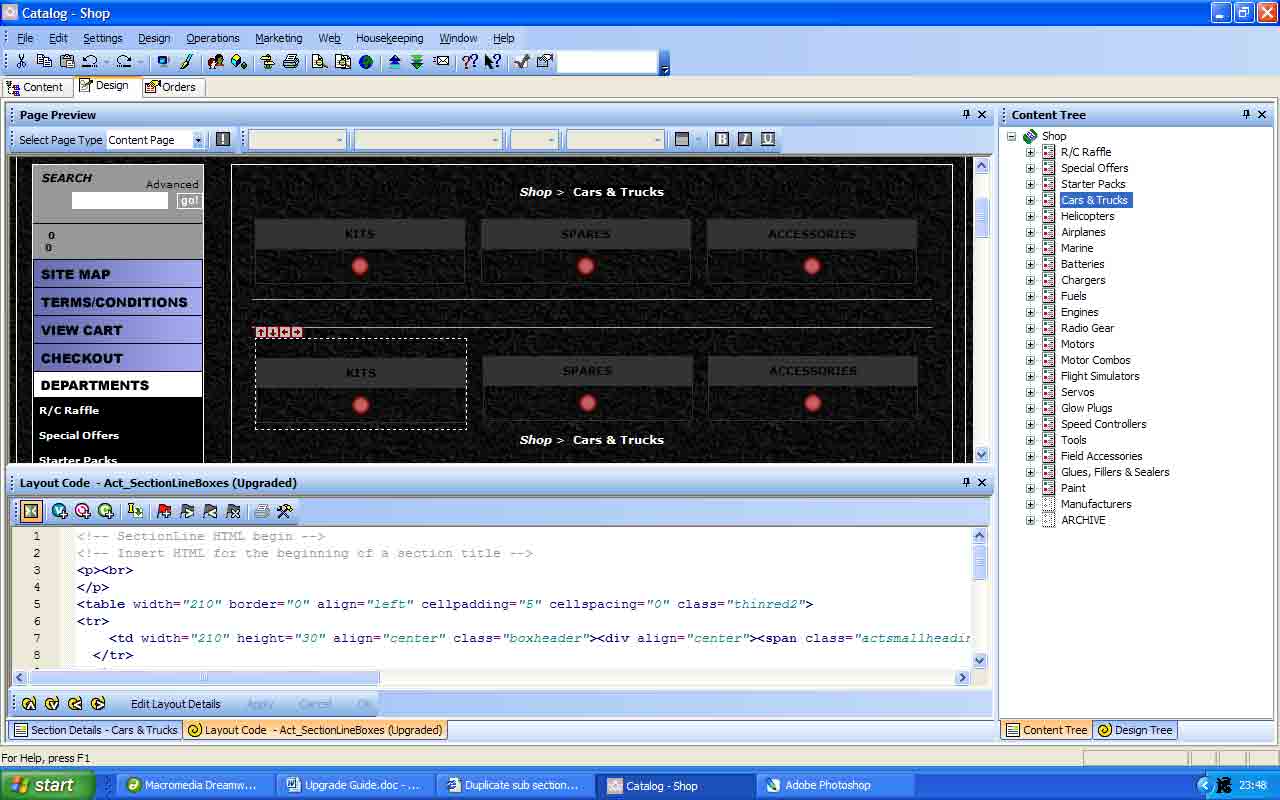Toggle the Italic formatting button in Page Preview

click(745, 139)
